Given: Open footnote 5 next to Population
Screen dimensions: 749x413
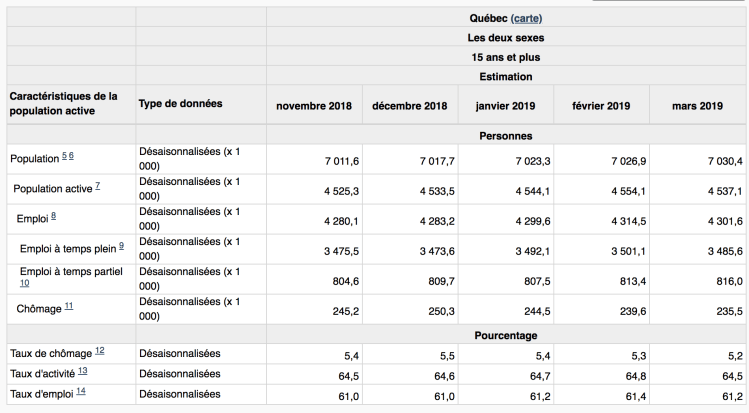Looking at the screenshot, I should pos(63,158).
